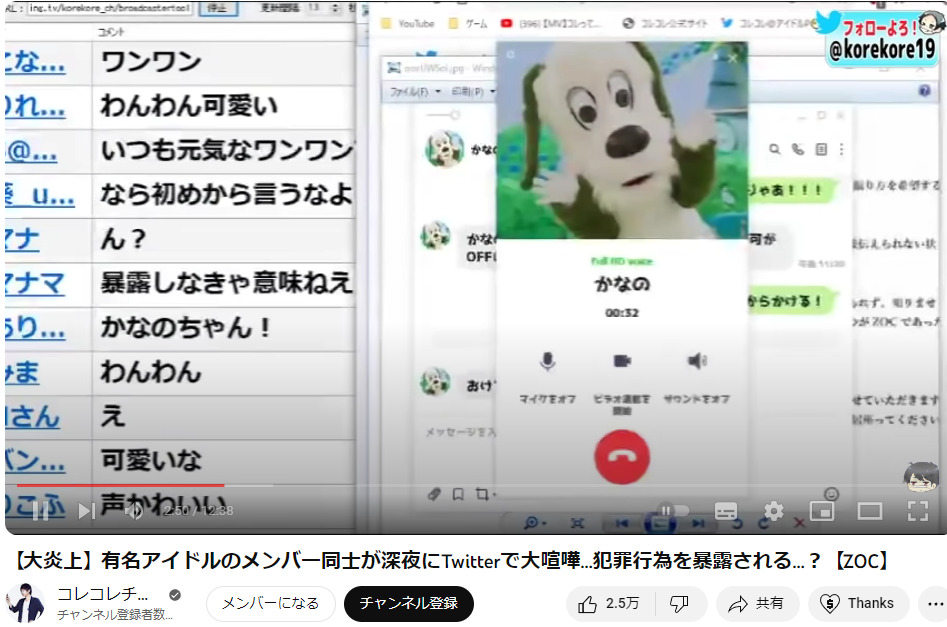Viewport: 947px width, 627px height.
Task: Open the YouTube bookmark folder
Action: point(408,24)
